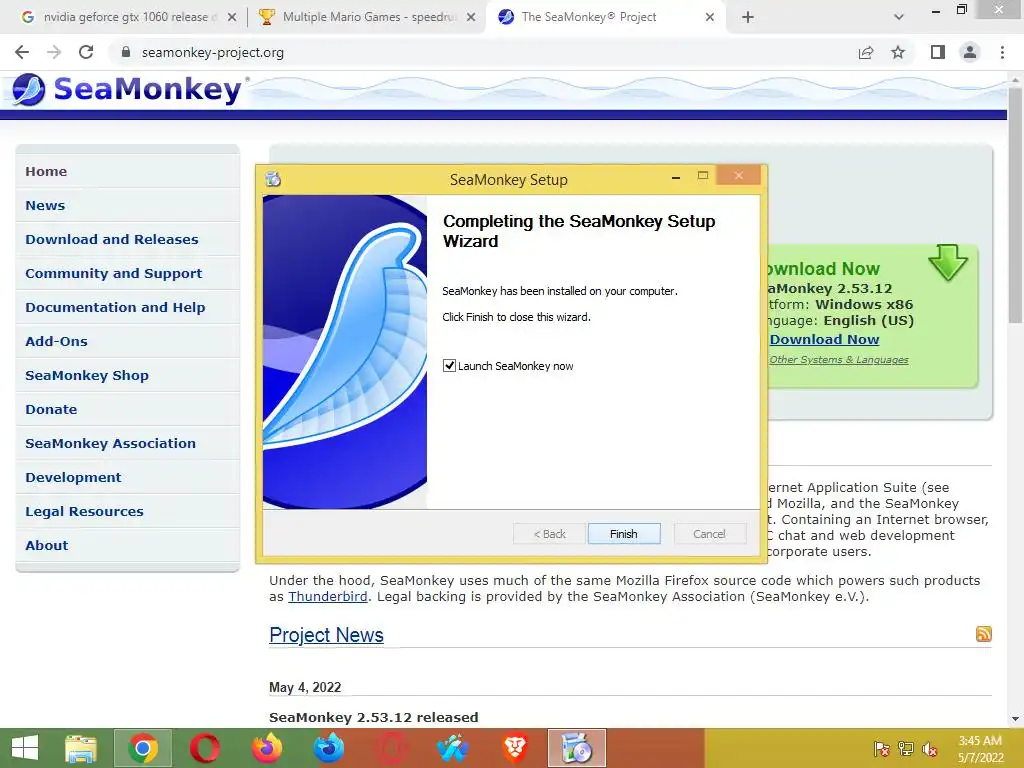This screenshot has width=1024, height=768.
Task: Click the page vertical scrollbar thumb
Action: [1015, 204]
